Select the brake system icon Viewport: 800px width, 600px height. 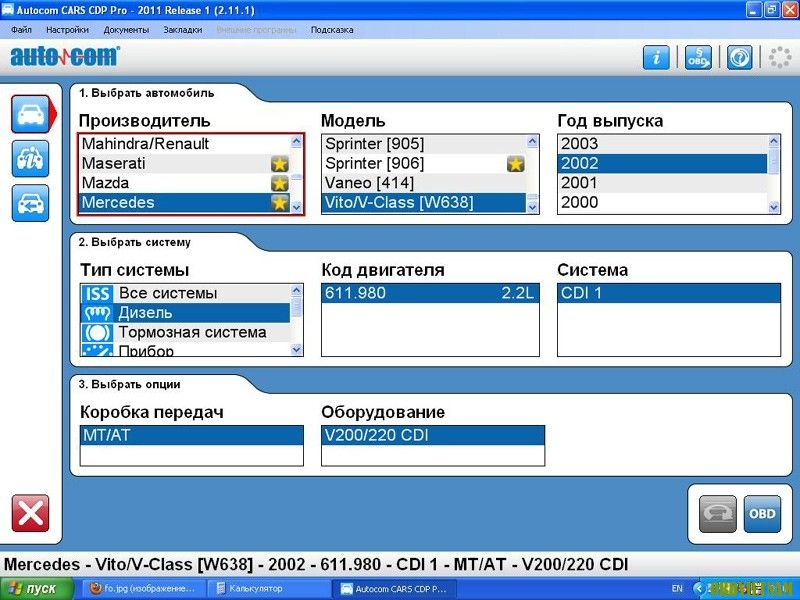pos(97,332)
